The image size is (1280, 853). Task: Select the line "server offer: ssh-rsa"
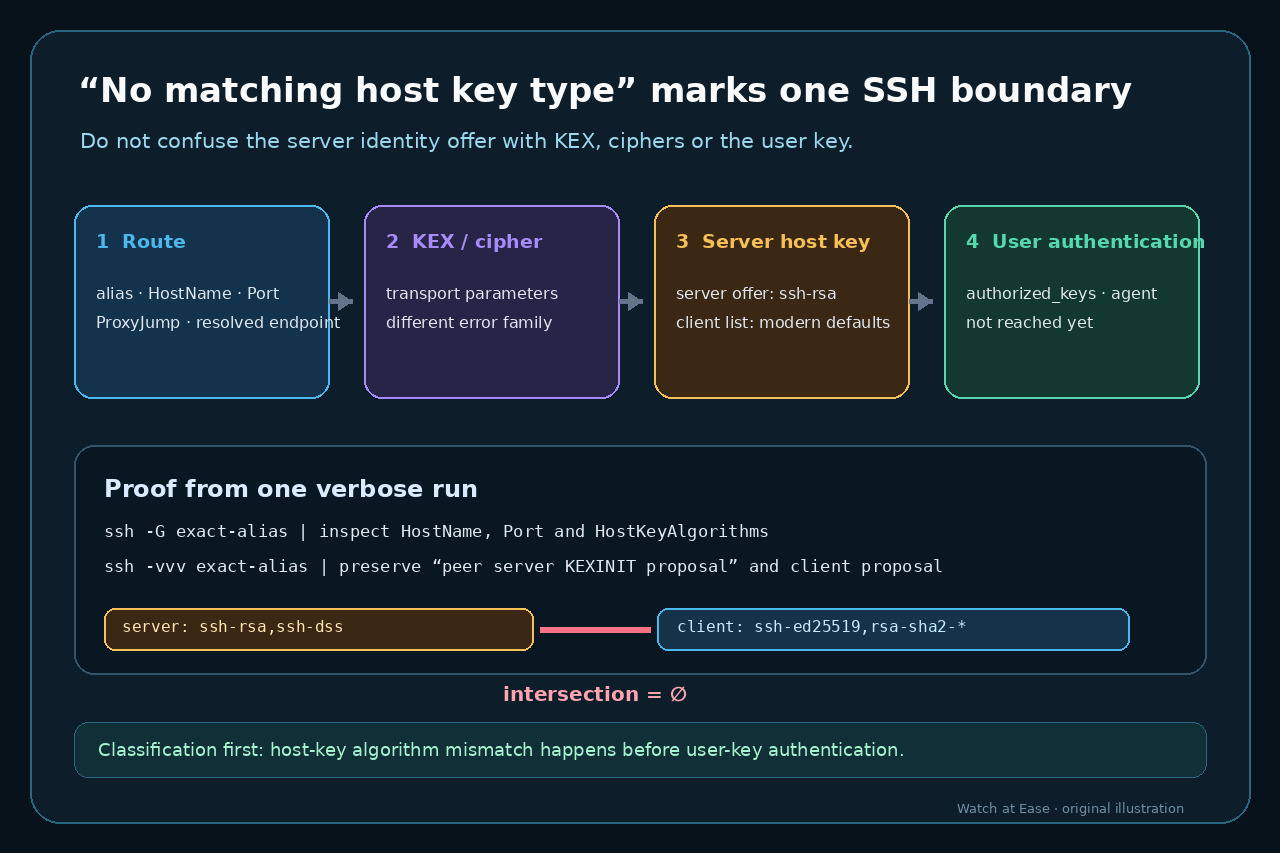756,294
